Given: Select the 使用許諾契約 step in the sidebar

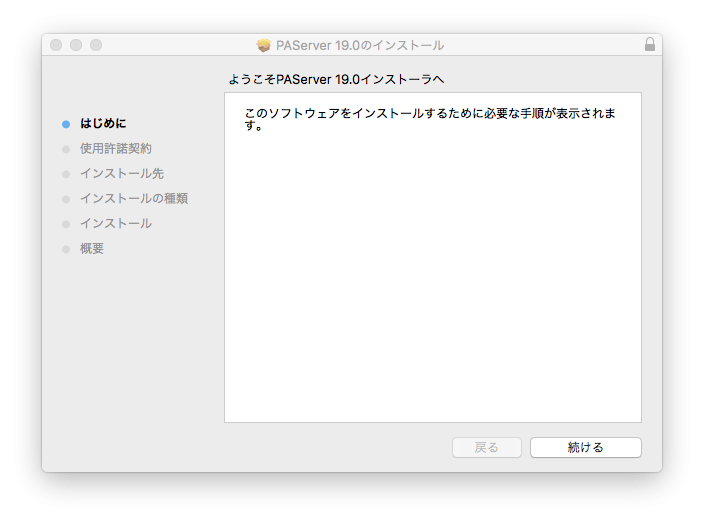Looking at the screenshot, I should [116, 149].
